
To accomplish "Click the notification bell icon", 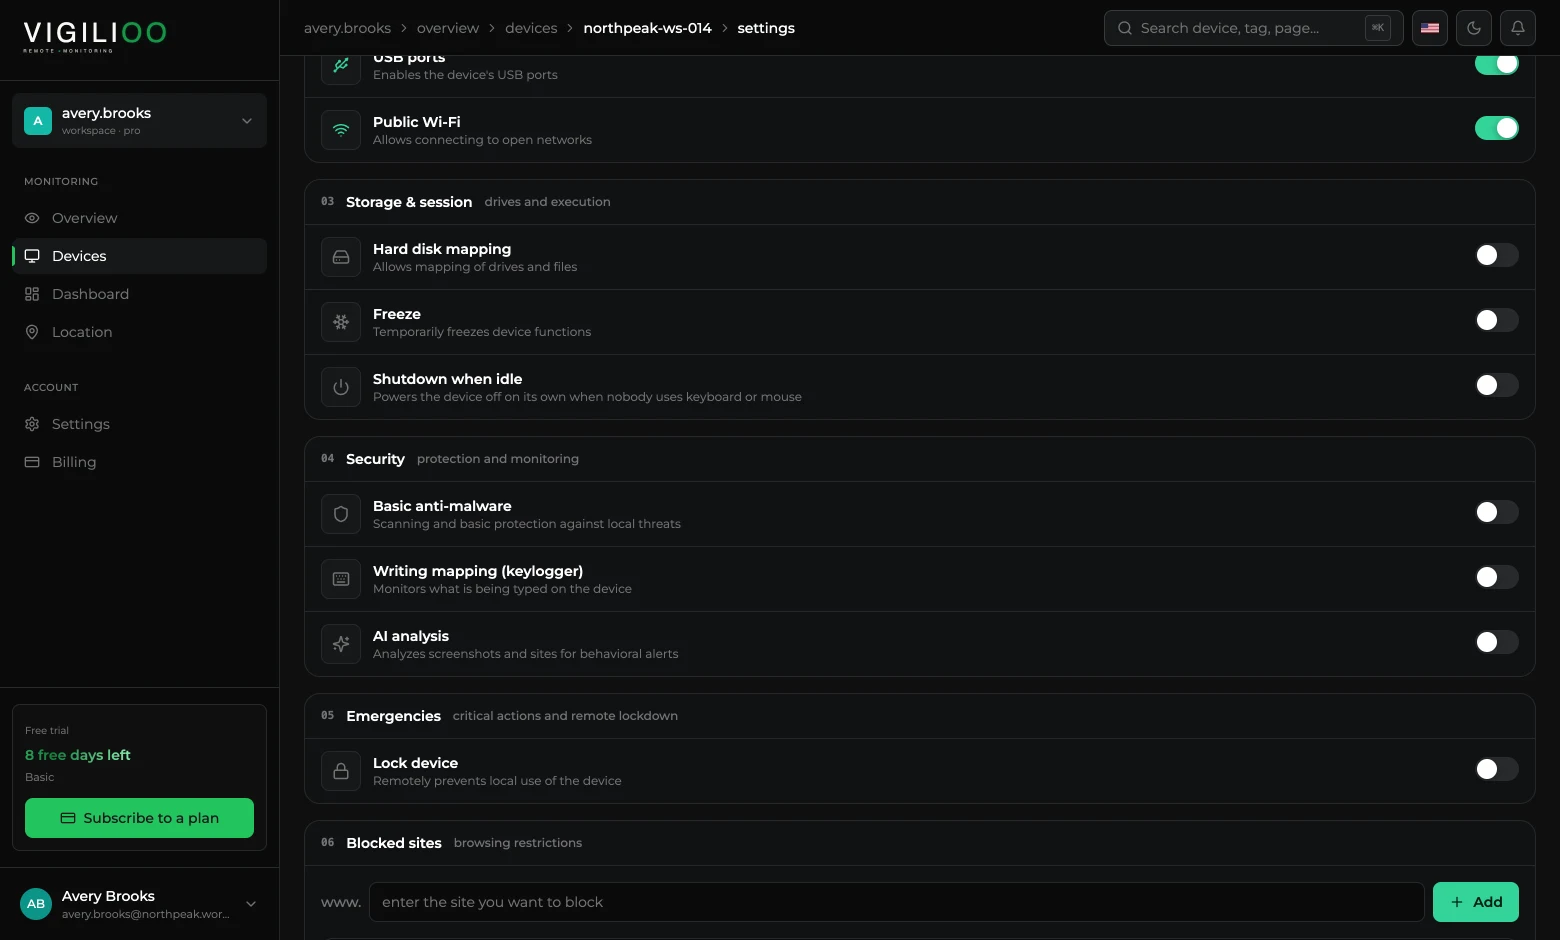I will [x=1517, y=28].
